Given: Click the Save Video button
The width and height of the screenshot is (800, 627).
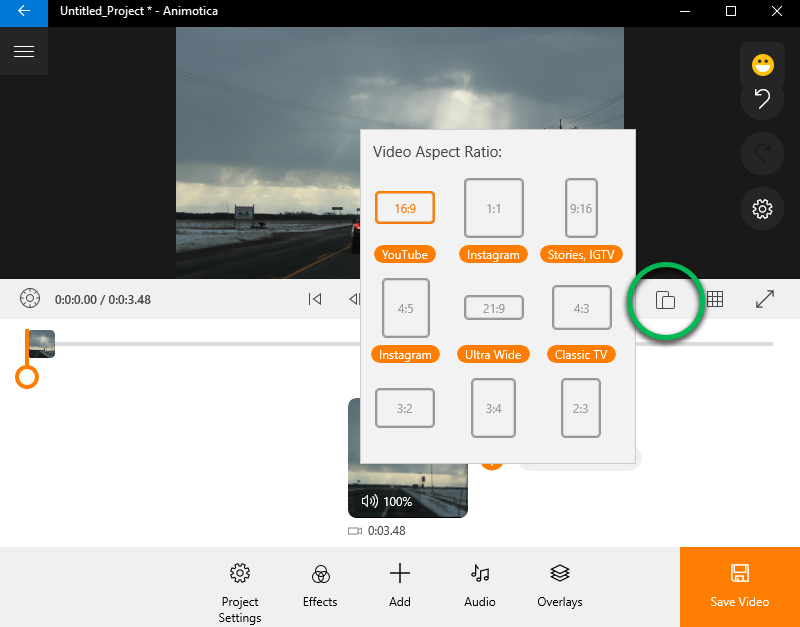Looking at the screenshot, I should click(x=740, y=587).
